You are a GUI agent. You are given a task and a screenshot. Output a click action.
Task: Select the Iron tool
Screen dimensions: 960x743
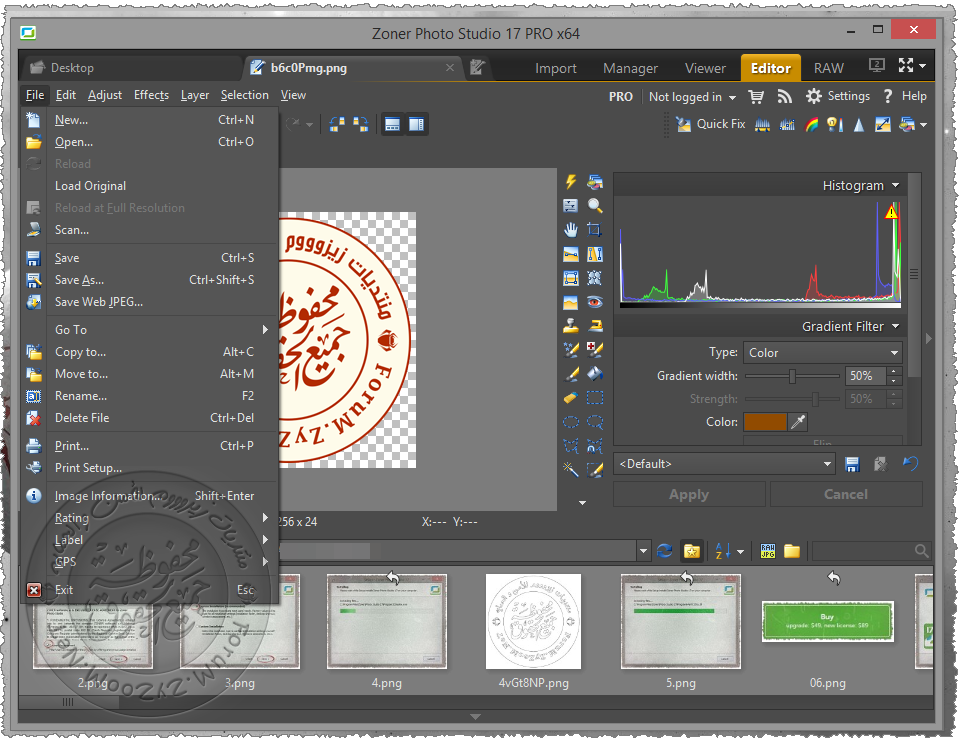click(594, 326)
